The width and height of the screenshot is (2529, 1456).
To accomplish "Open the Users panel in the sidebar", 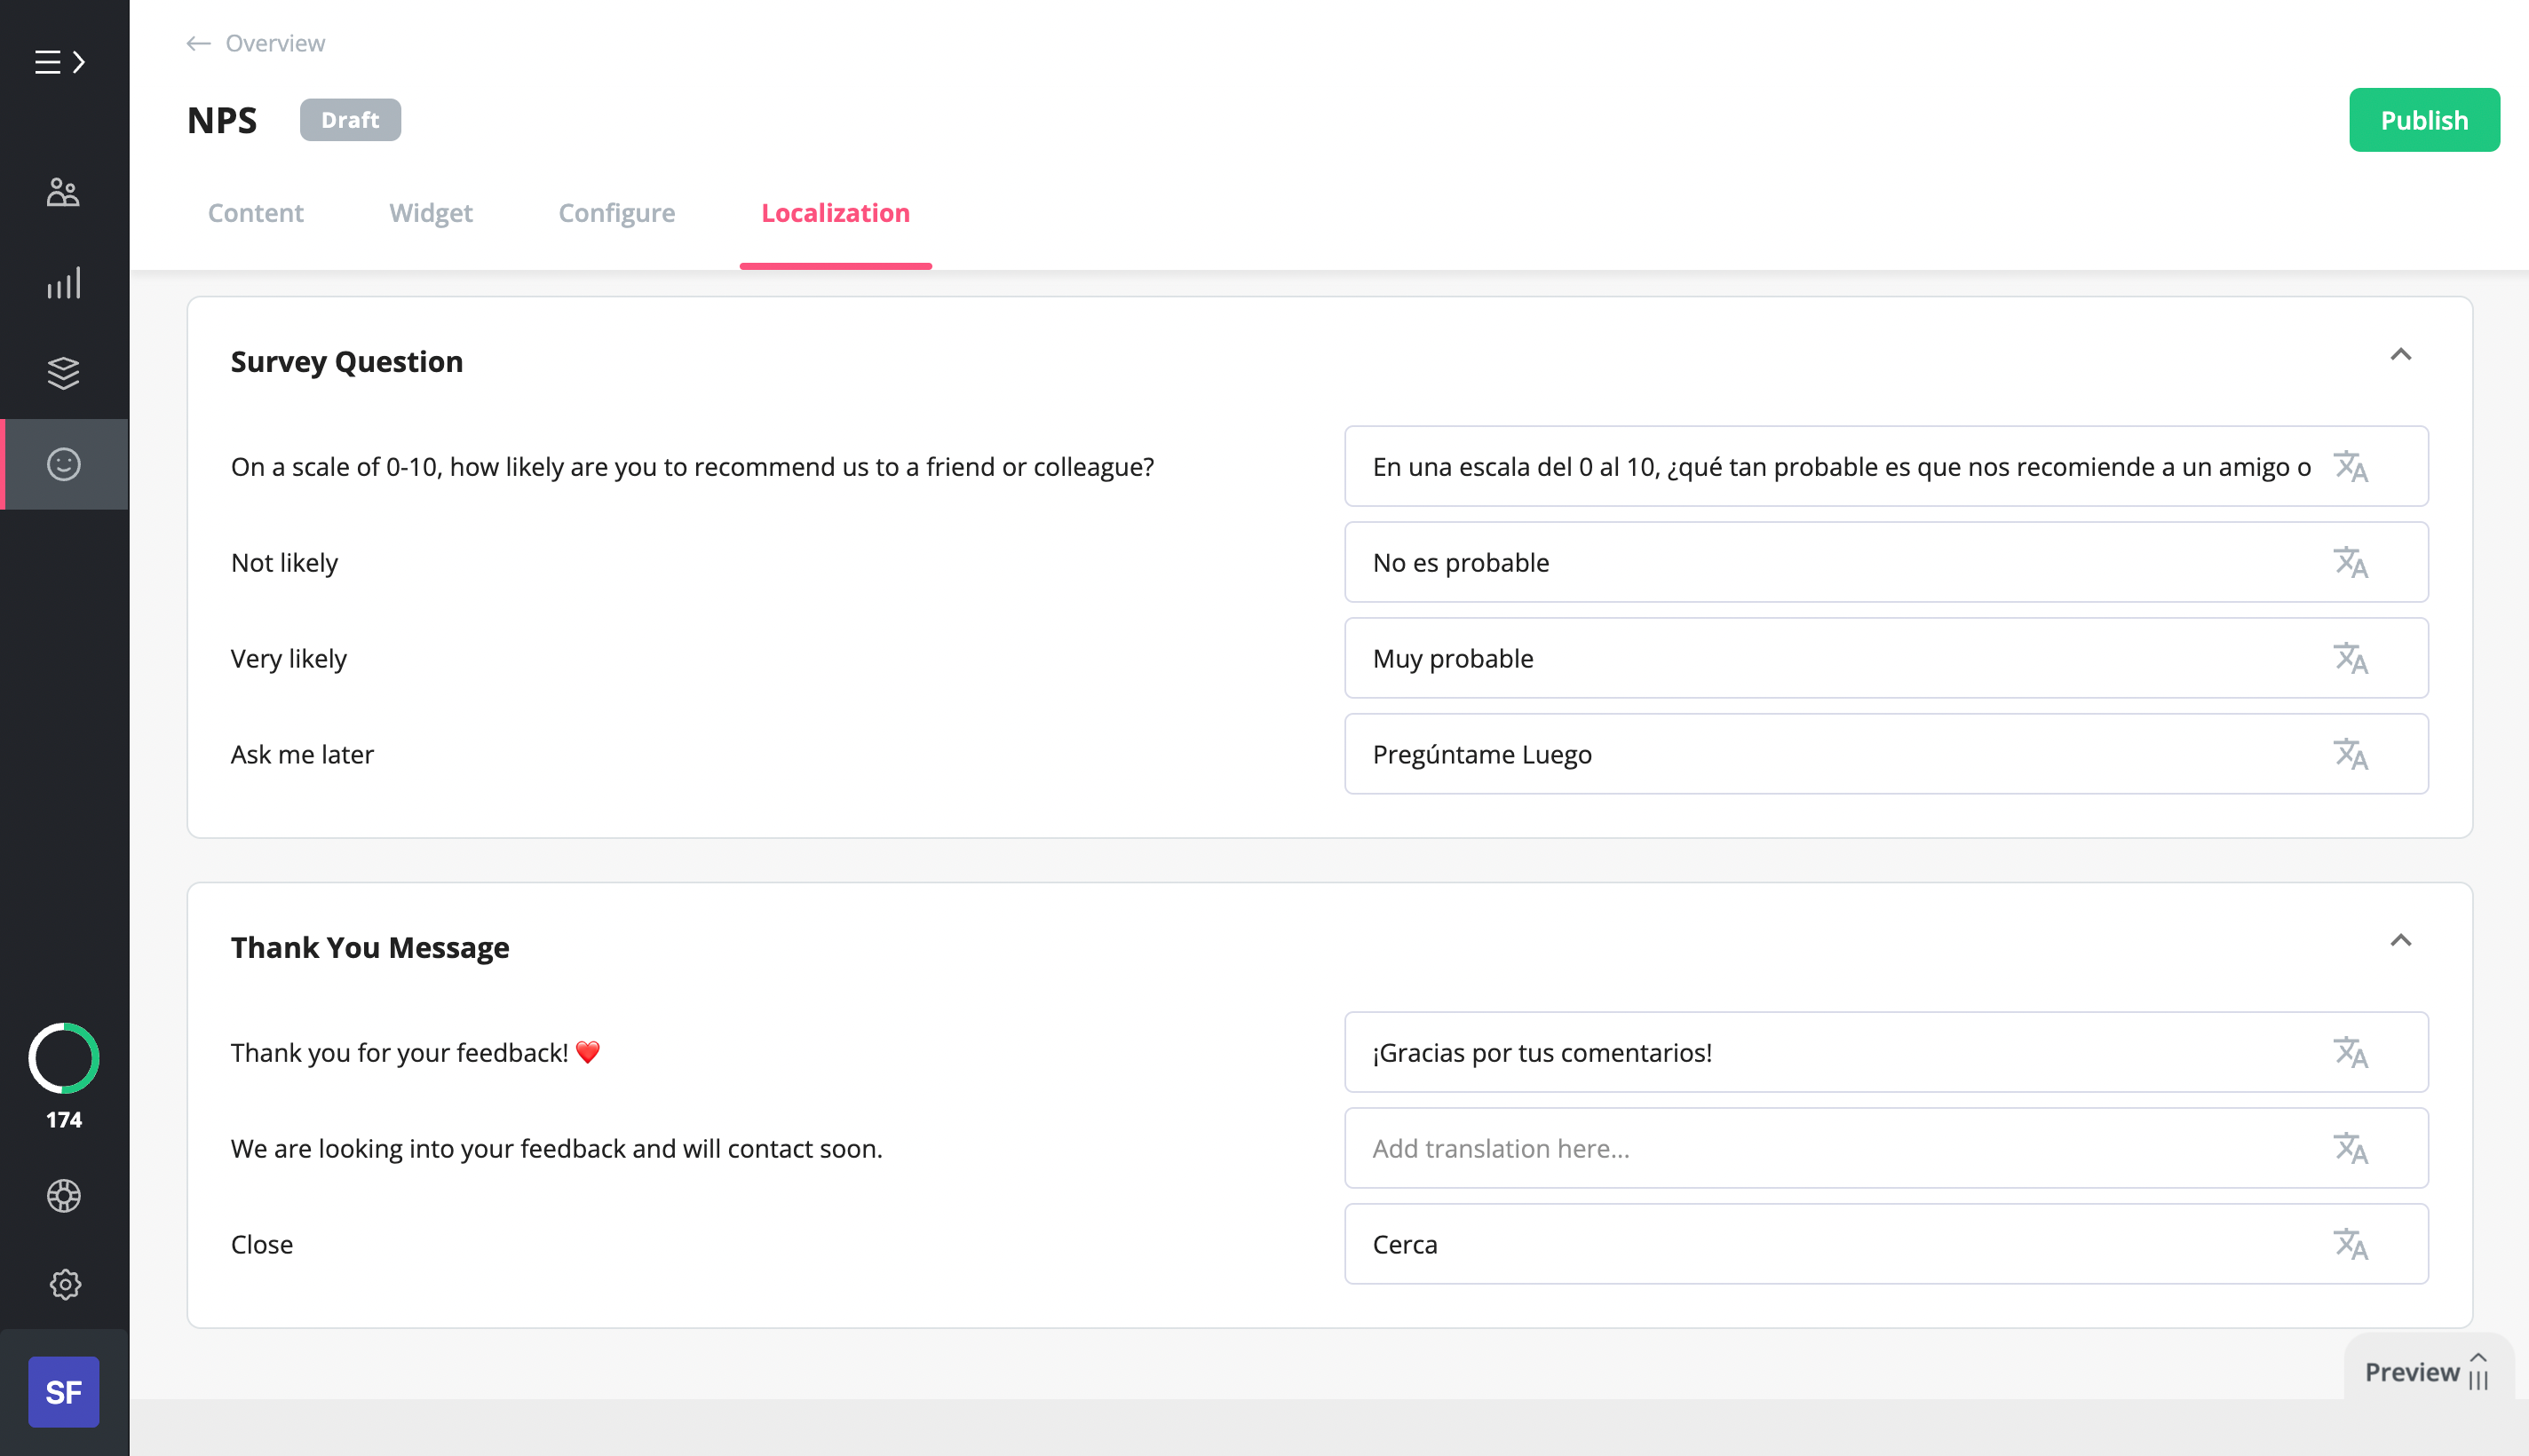I will [63, 191].
